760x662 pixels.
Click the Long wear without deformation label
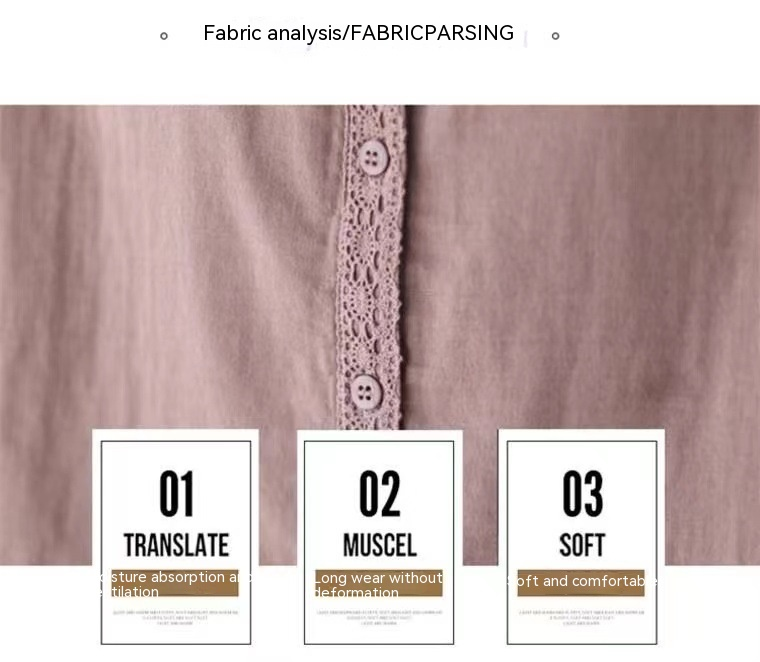(379, 583)
